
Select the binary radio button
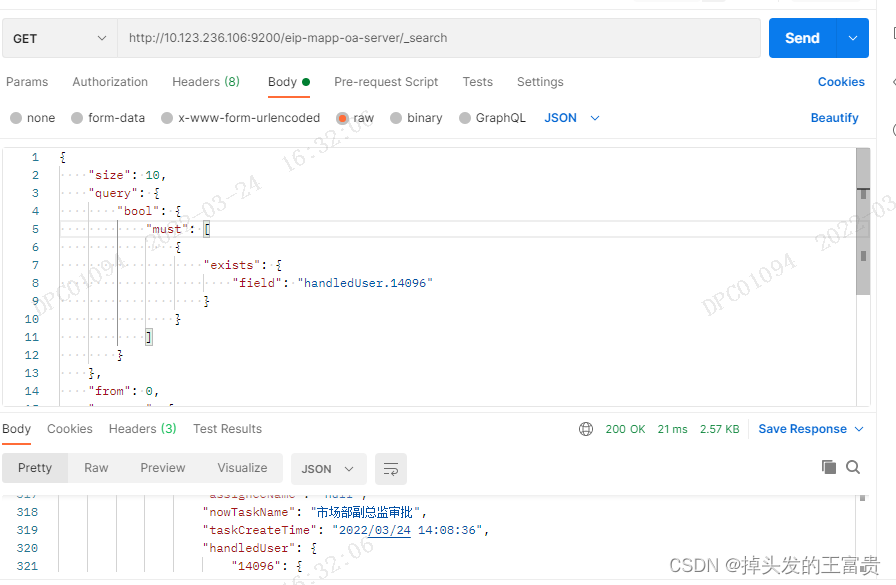[x=396, y=118]
